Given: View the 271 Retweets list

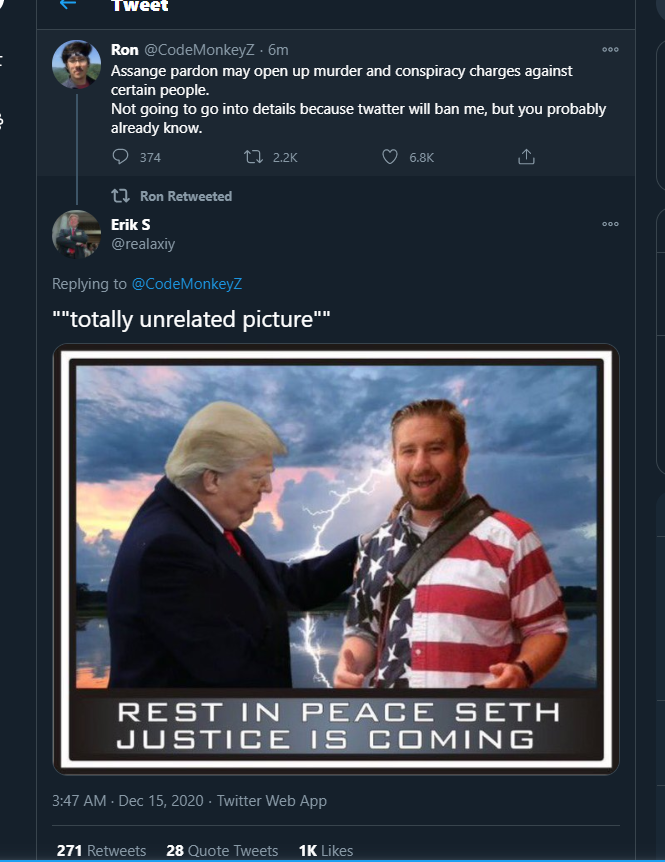Looking at the screenshot, I should click(x=101, y=850).
